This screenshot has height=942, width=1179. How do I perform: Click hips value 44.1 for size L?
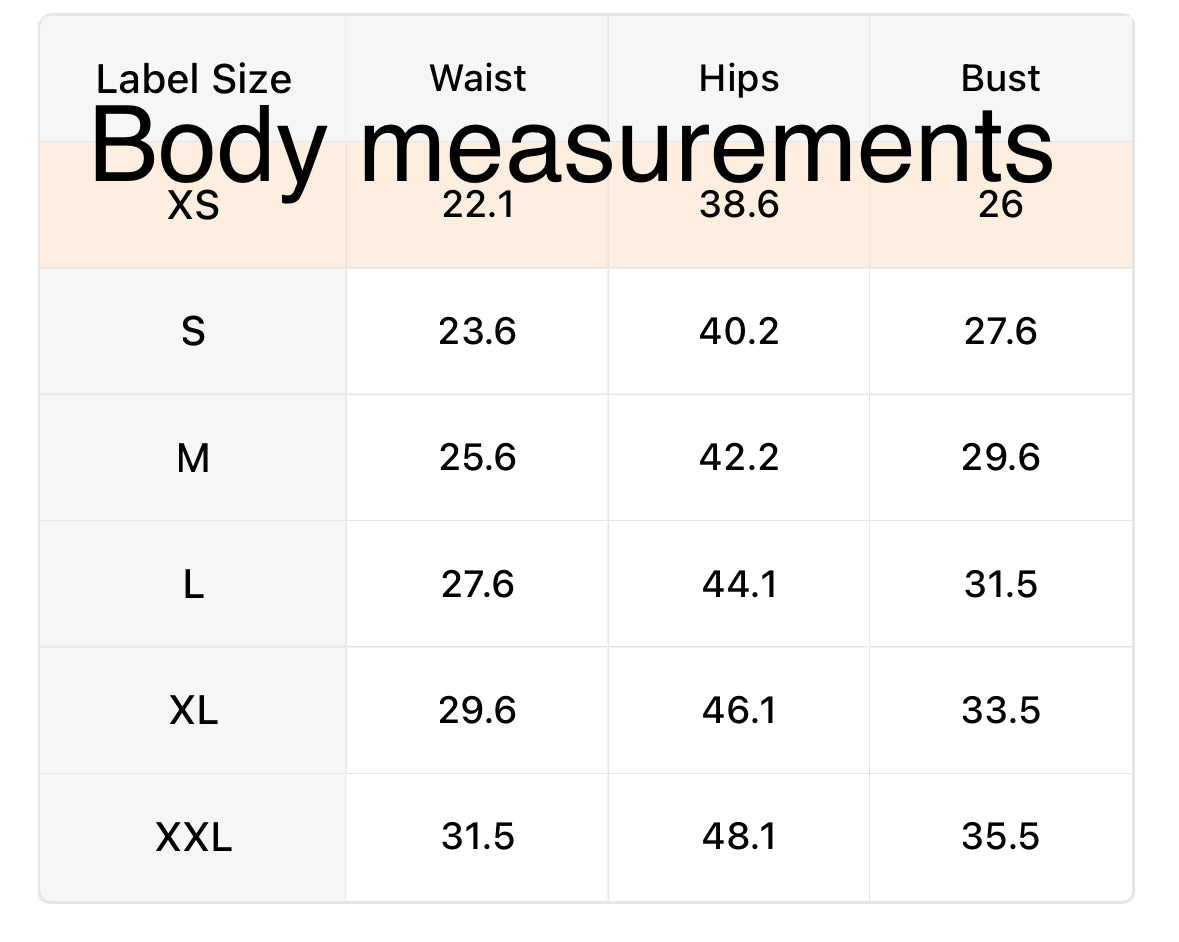739,584
